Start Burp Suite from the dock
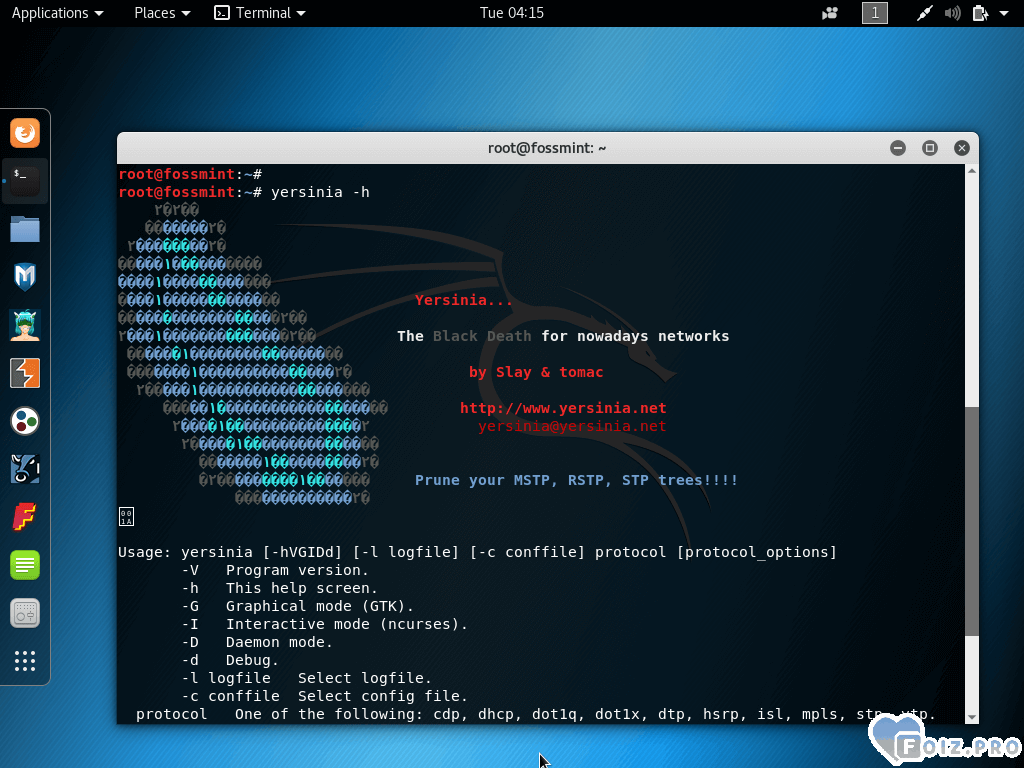The image size is (1024, 768). click(x=25, y=373)
